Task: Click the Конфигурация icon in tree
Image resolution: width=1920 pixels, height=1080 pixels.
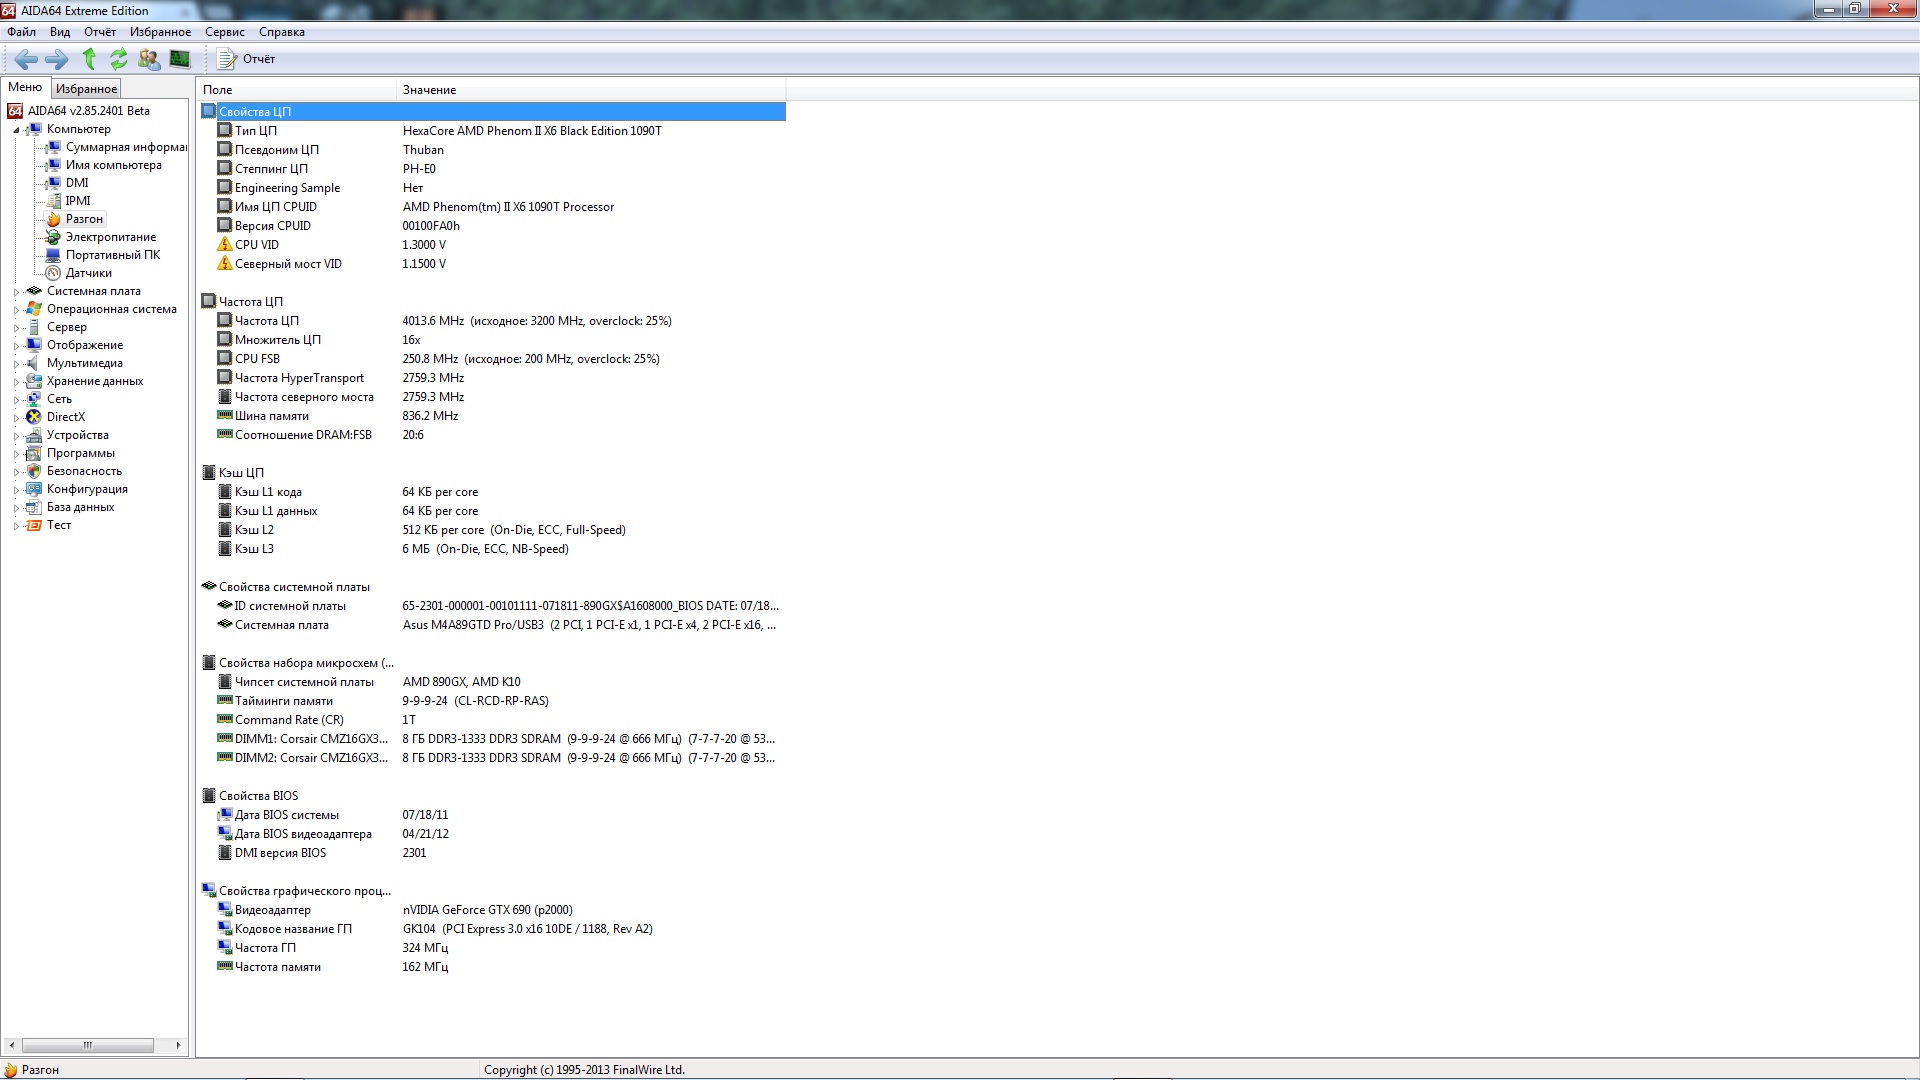Action: click(x=34, y=489)
